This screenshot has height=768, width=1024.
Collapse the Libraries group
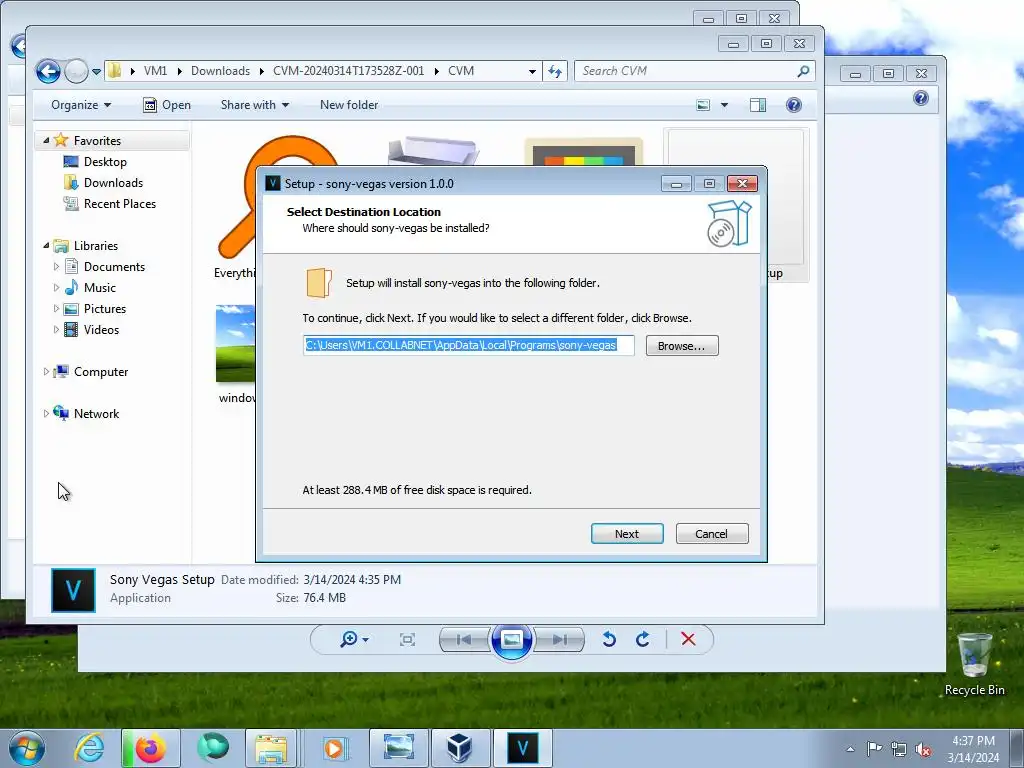coord(46,246)
